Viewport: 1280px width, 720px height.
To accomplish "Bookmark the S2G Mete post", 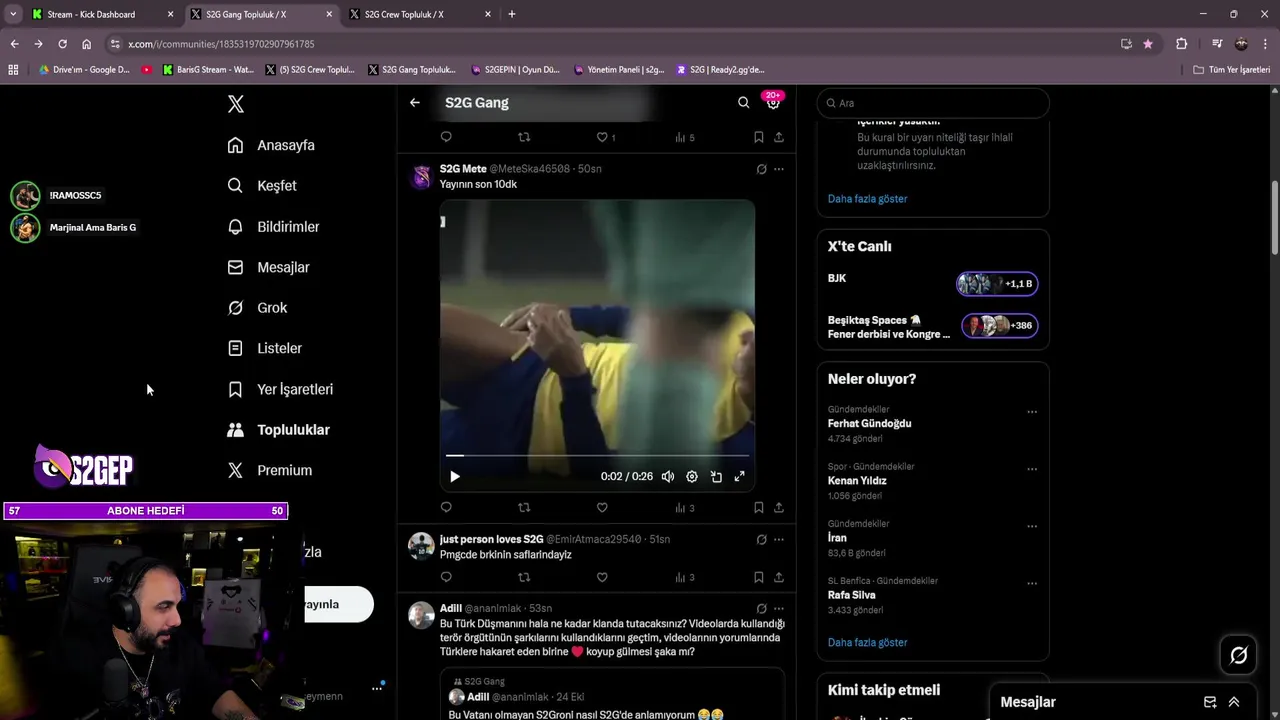I will point(759,508).
